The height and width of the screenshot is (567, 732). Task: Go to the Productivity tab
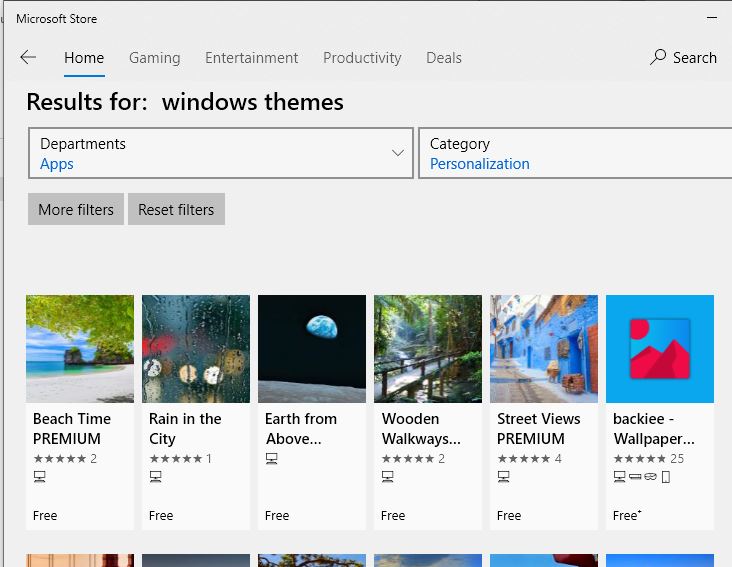point(362,58)
